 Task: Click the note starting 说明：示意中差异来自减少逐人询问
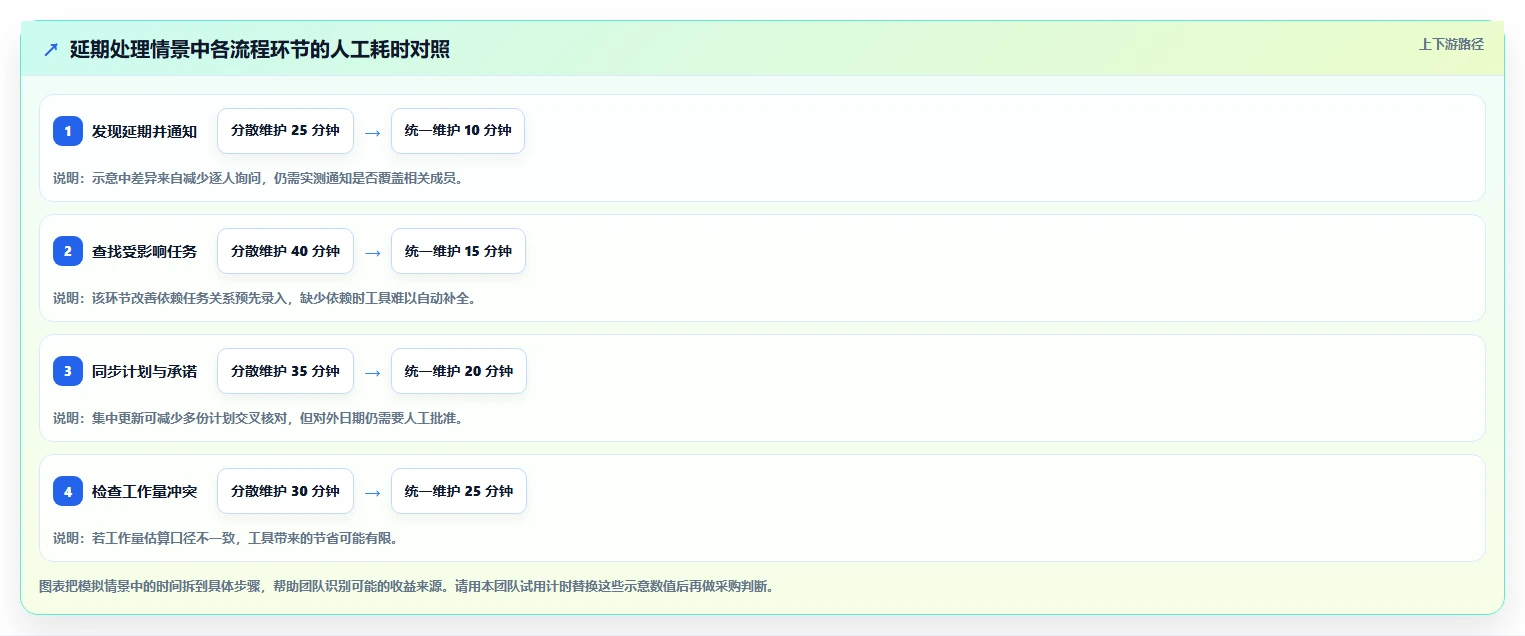(x=258, y=178)
